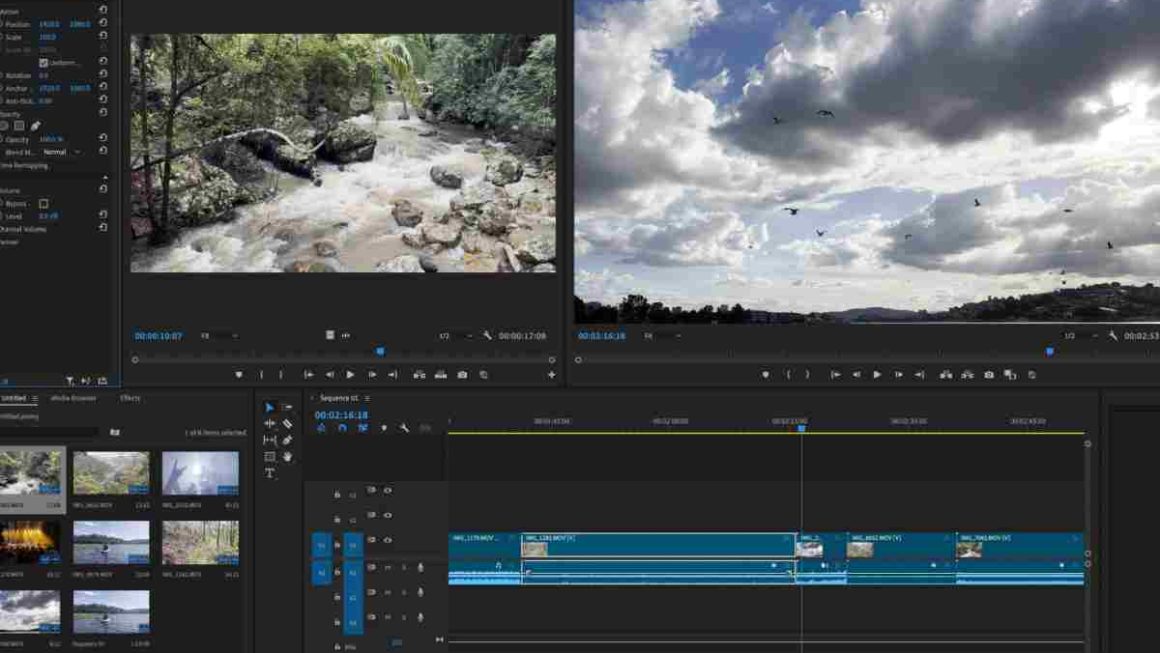Image resolution: width=1160 pixels, height=653 pixels.
Task: Toggle Volume Bypass checkbox
Action: (x=44, y=203)
